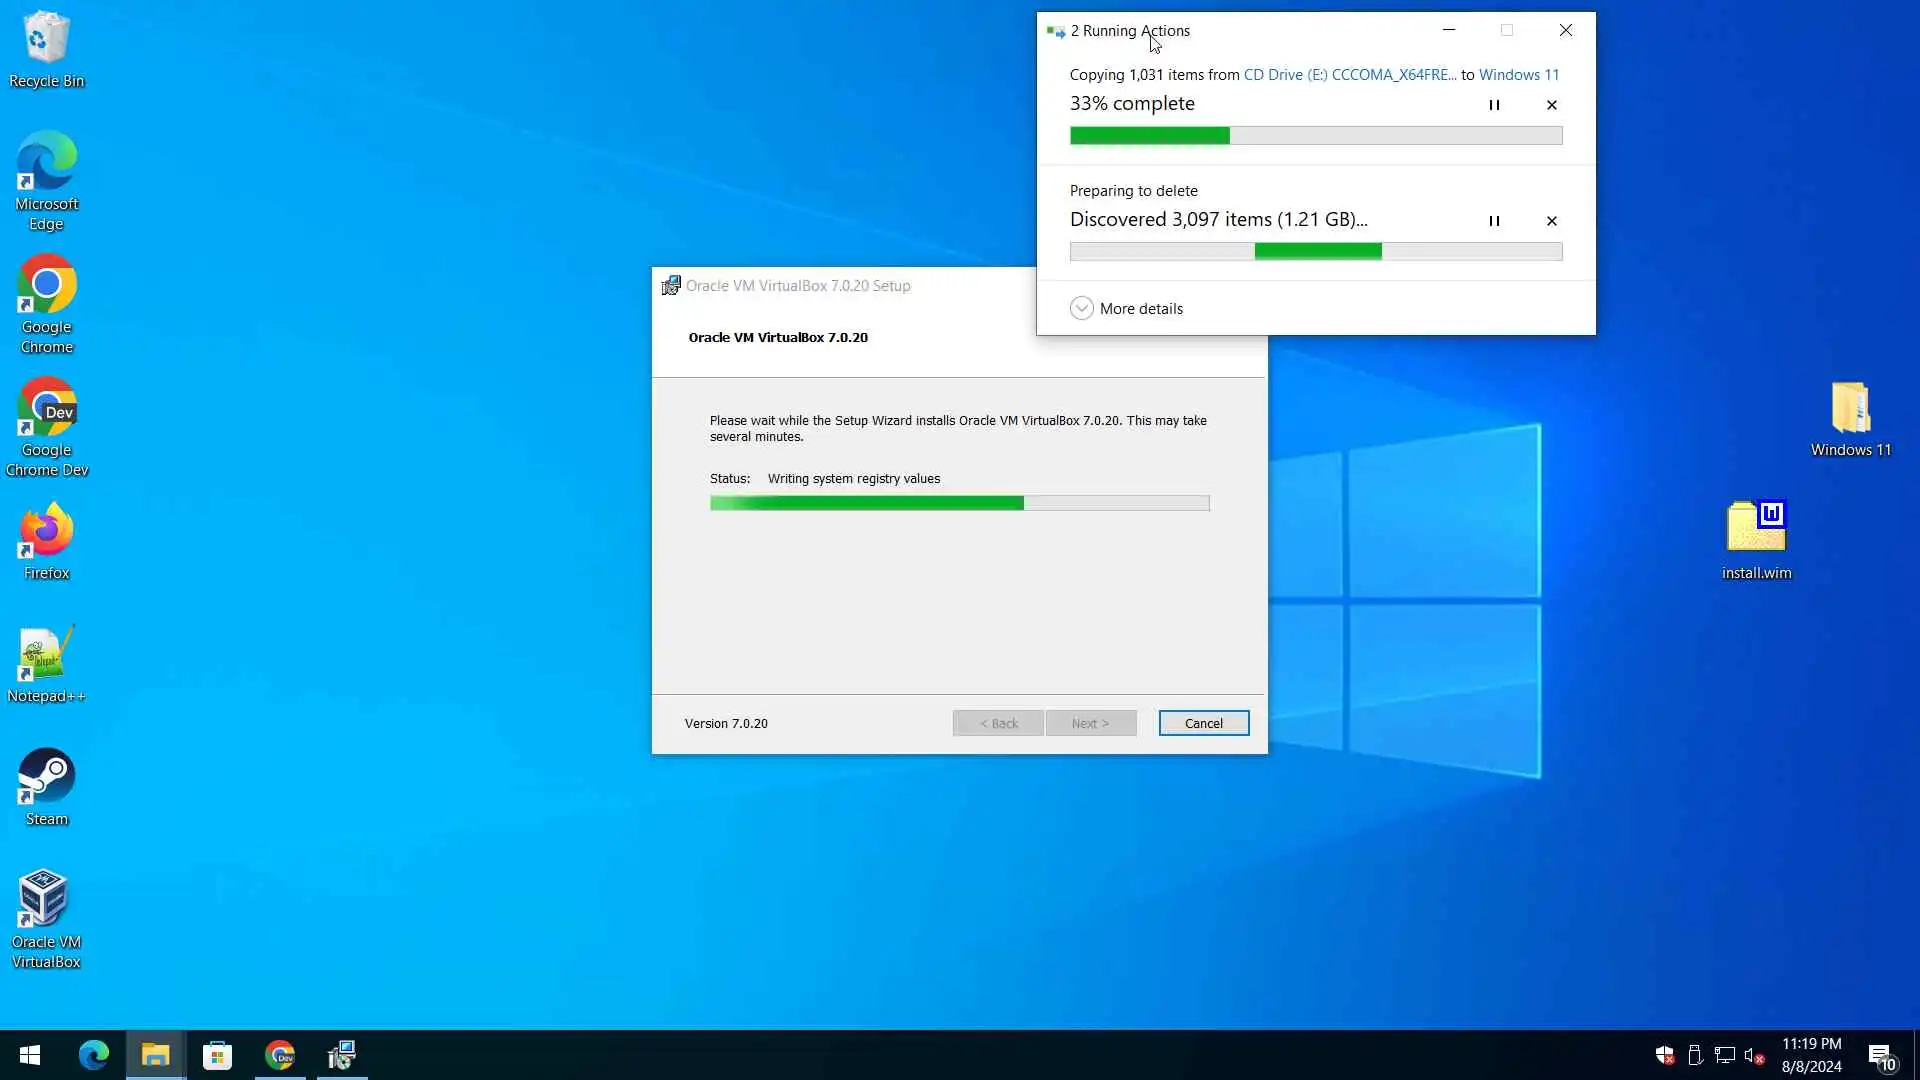Pause the Preparing to delete operation
Image resolution: width=1920 pixels, height=1080 pixels.
1494,221
